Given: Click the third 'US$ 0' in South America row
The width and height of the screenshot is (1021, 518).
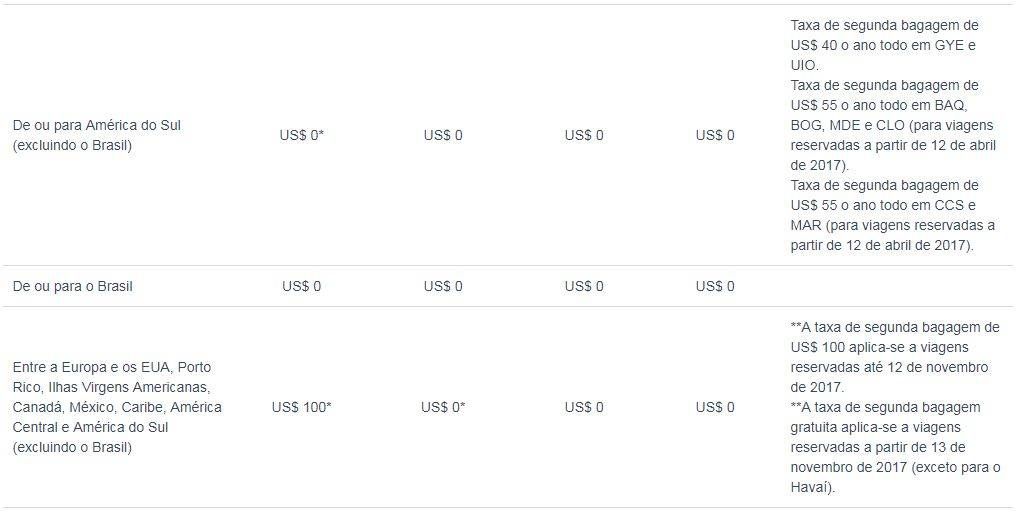Looking at the screenshot, I should point(584,135).
